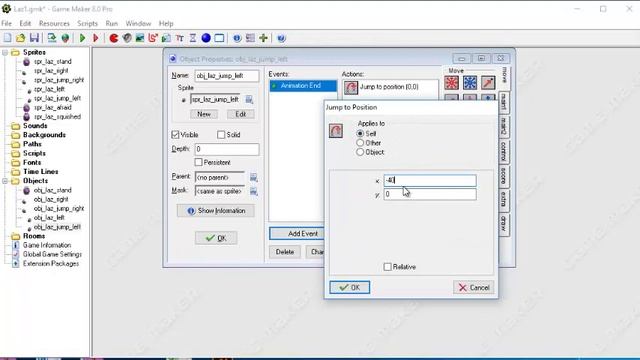
Task: Click OK in Object Properties panel
Action: pos(216,238)
